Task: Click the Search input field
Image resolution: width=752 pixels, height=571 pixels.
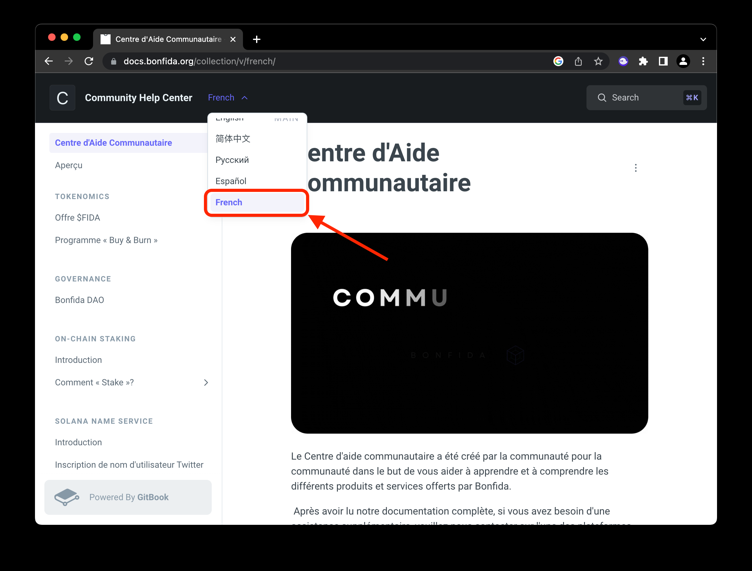Action: coord(646,98)
